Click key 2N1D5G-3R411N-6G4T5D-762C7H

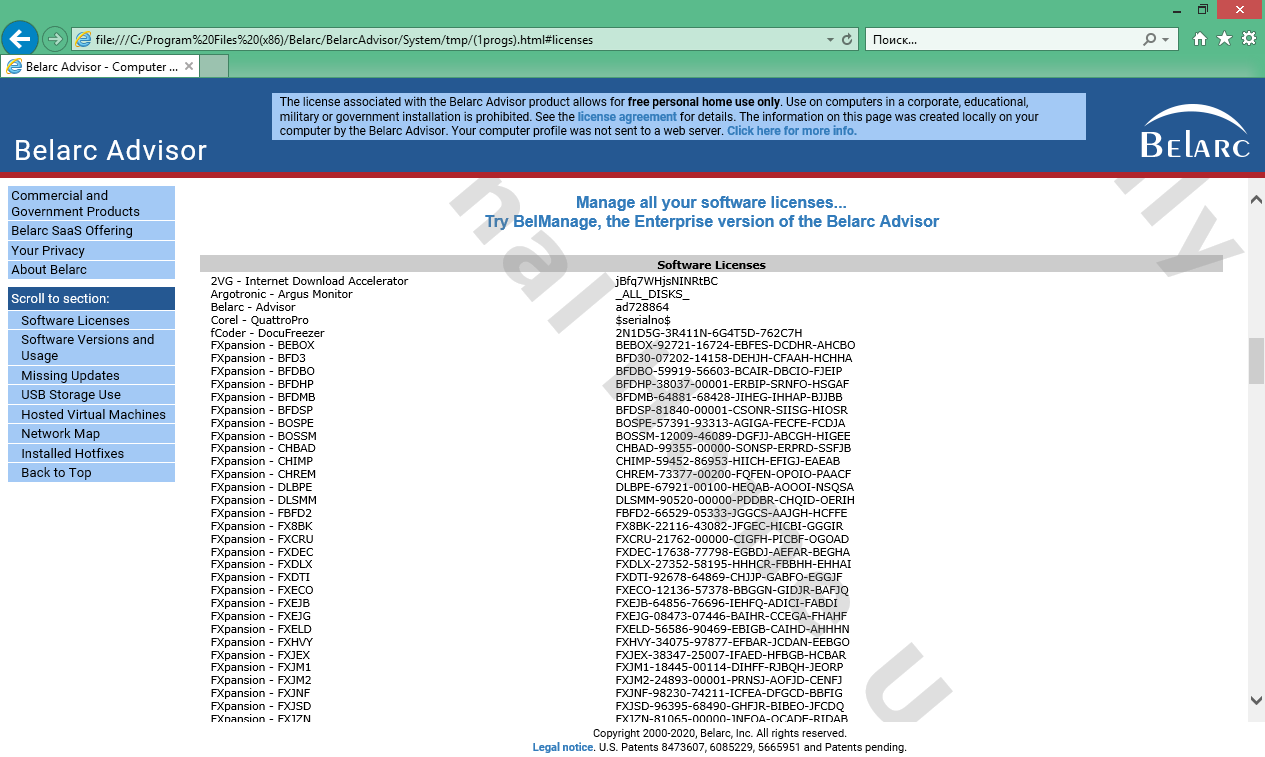pos(709,333)
